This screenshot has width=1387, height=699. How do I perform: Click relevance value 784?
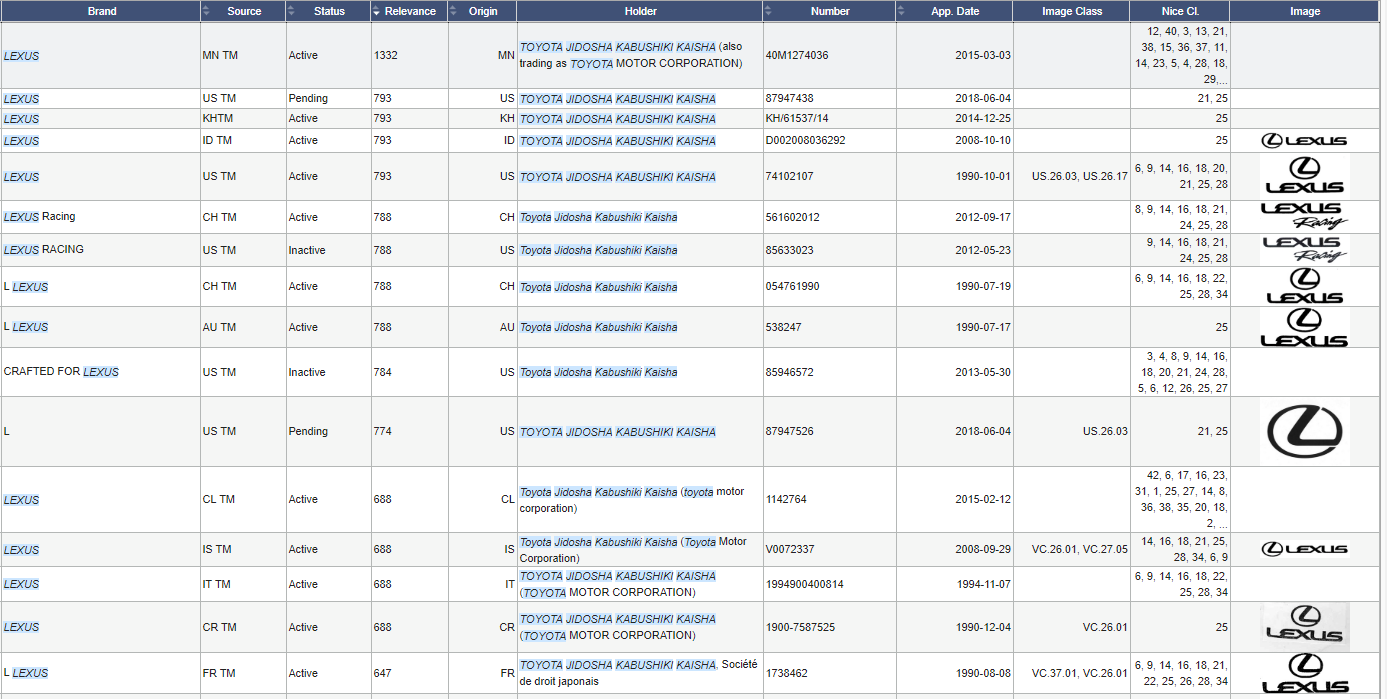point(383,372)
